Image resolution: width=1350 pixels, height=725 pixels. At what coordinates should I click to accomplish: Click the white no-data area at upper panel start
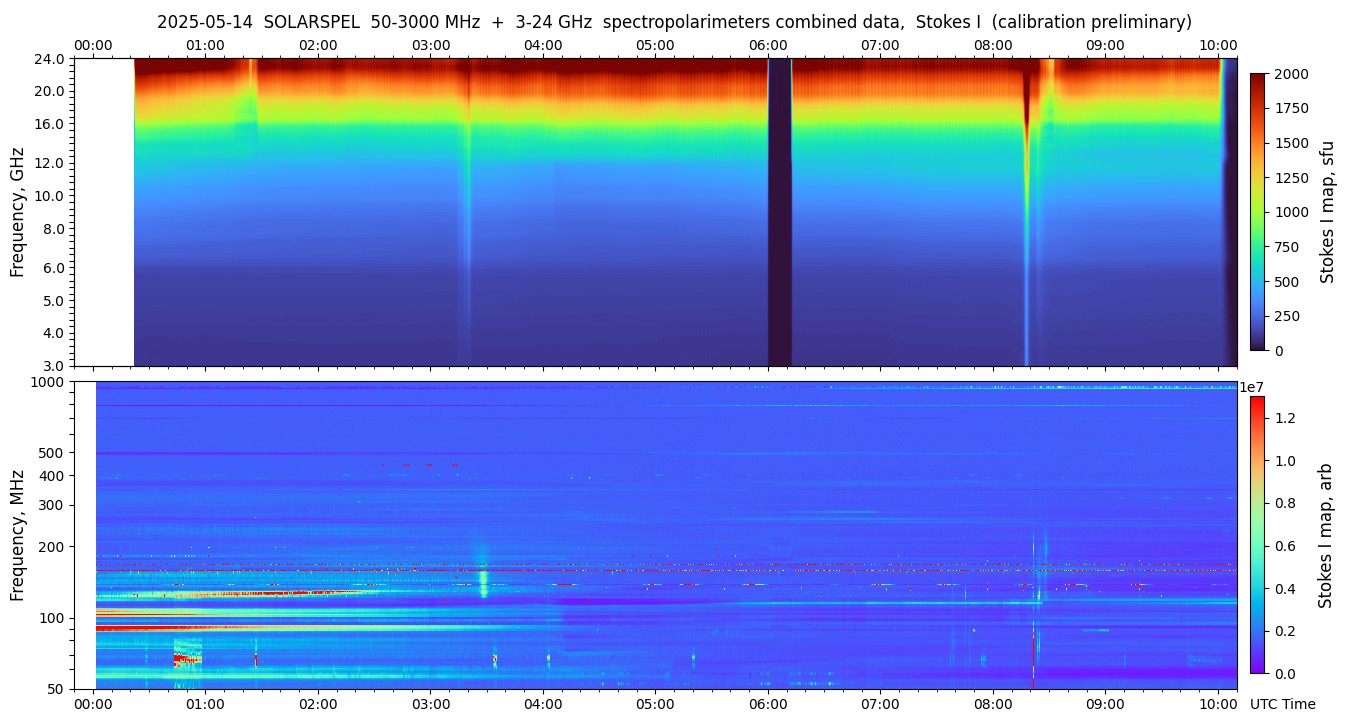[x=103, y=212]
